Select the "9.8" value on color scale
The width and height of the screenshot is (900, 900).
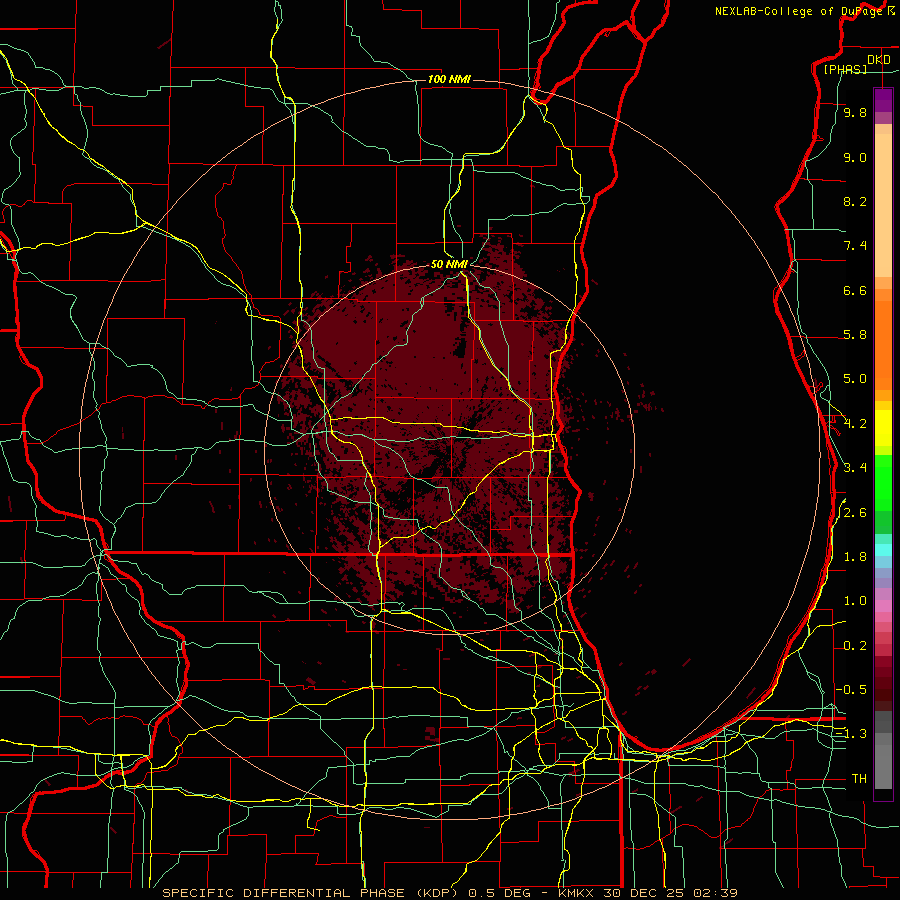click(x=855, y=112)
